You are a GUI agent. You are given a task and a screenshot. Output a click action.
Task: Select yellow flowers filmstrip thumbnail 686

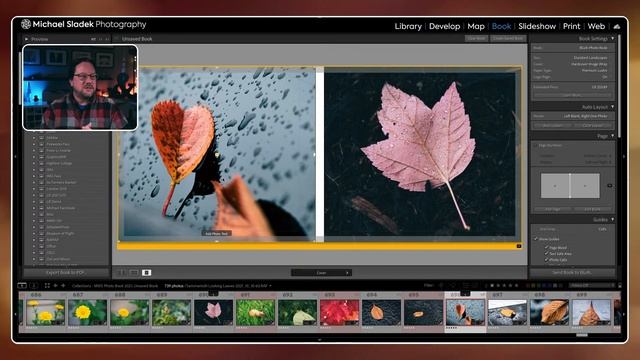(x=45, y=312)
